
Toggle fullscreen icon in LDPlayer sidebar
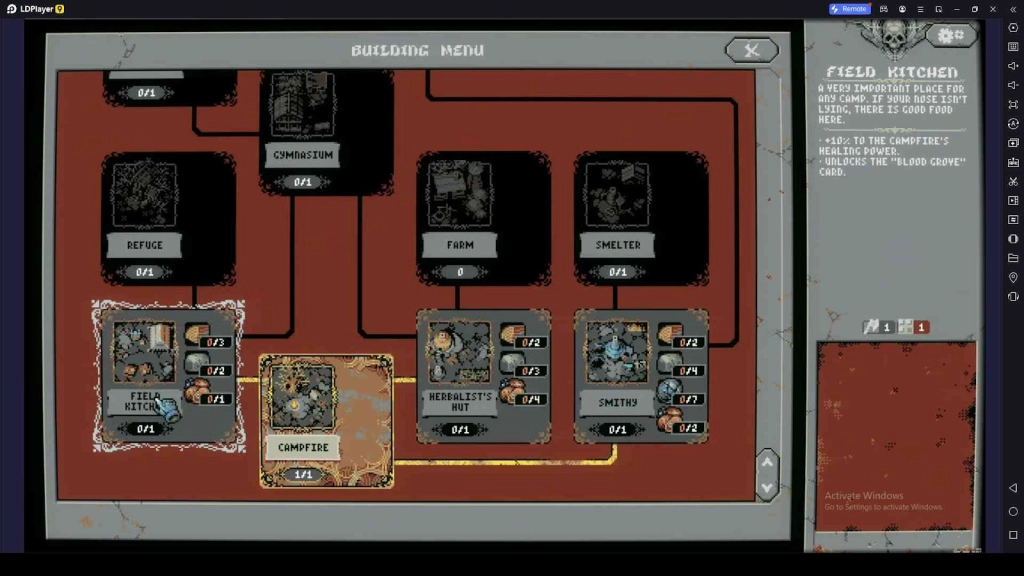[1013, 104]
